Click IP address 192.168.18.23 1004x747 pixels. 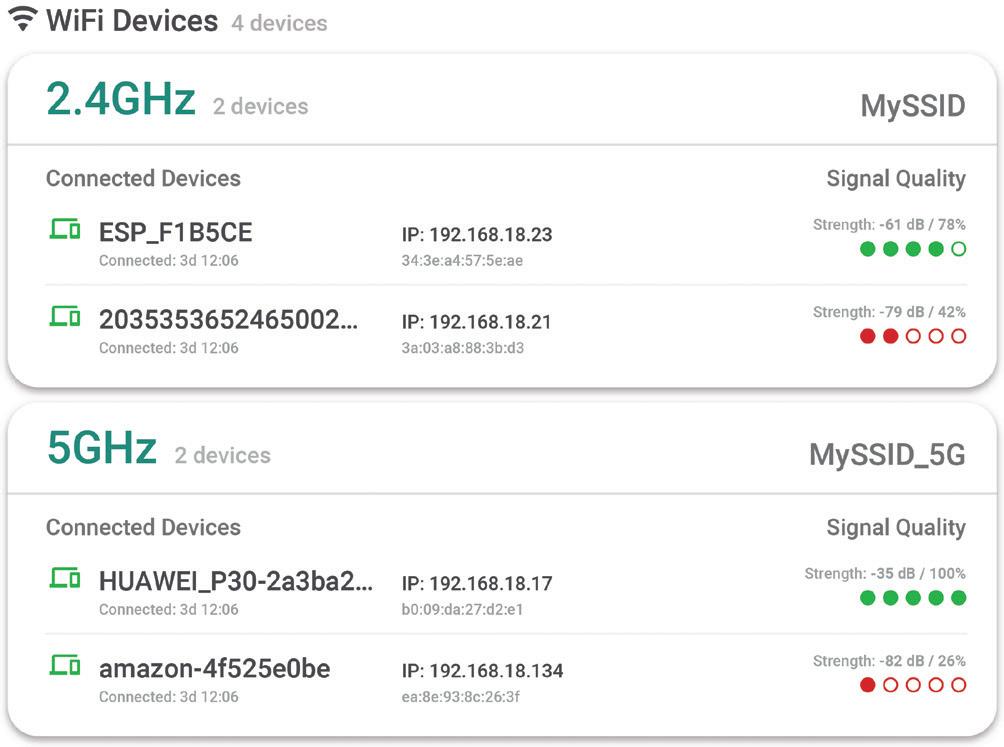click(x=477, y=235)
